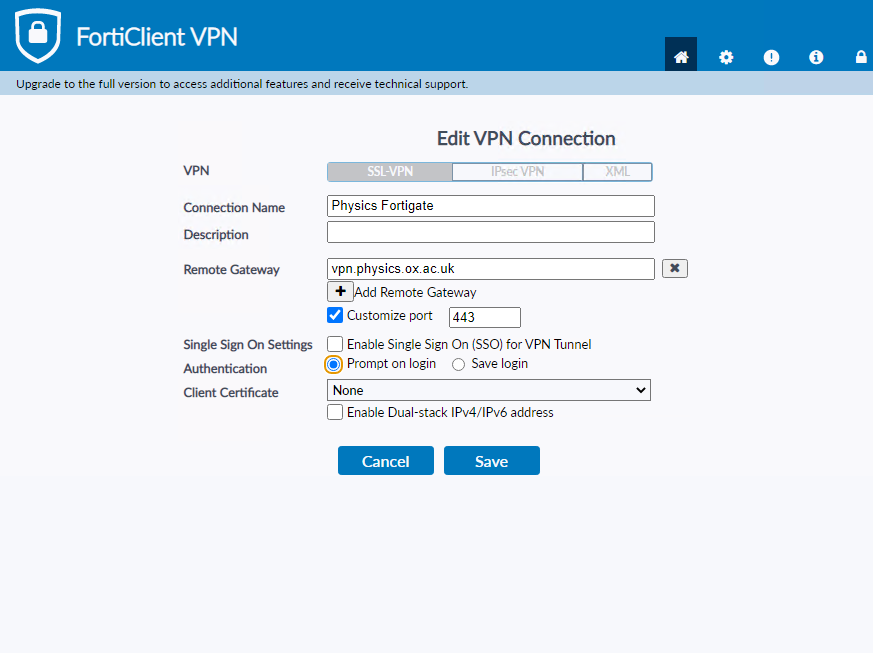Select the Save login radio option

pyautogui.click(x=459, y=364)
